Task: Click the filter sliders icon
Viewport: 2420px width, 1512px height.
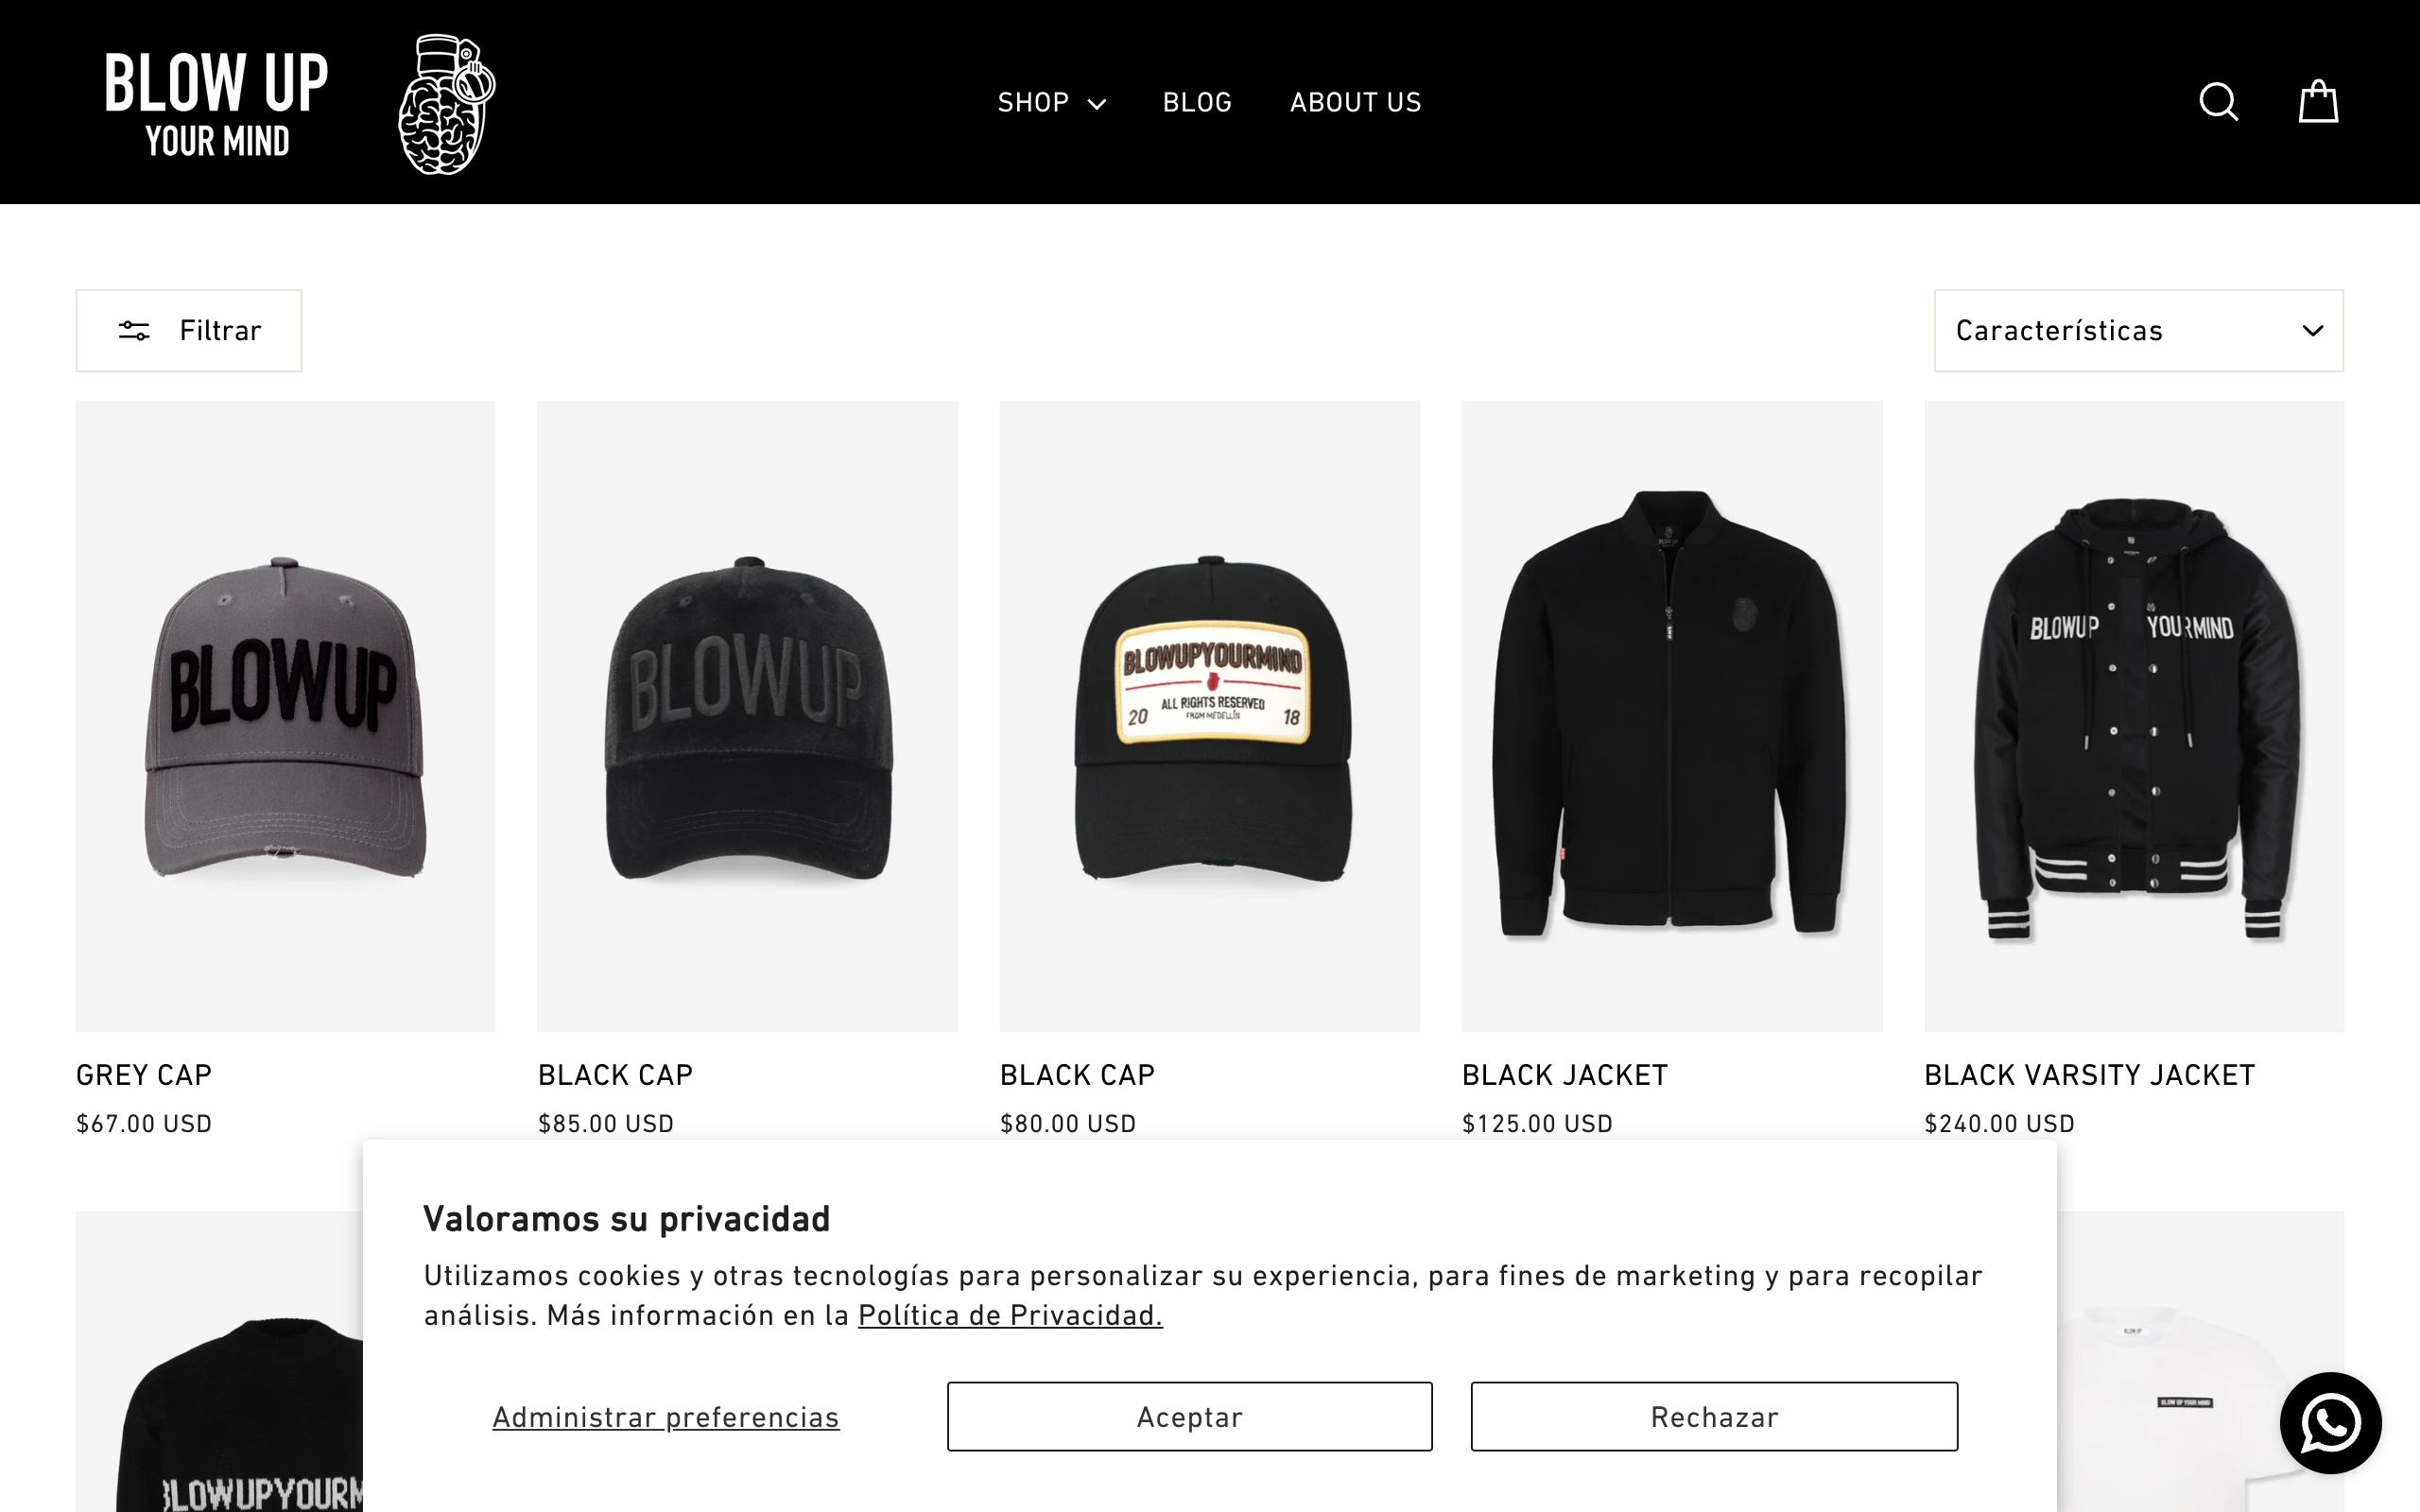Action: (x=134, y=331)
